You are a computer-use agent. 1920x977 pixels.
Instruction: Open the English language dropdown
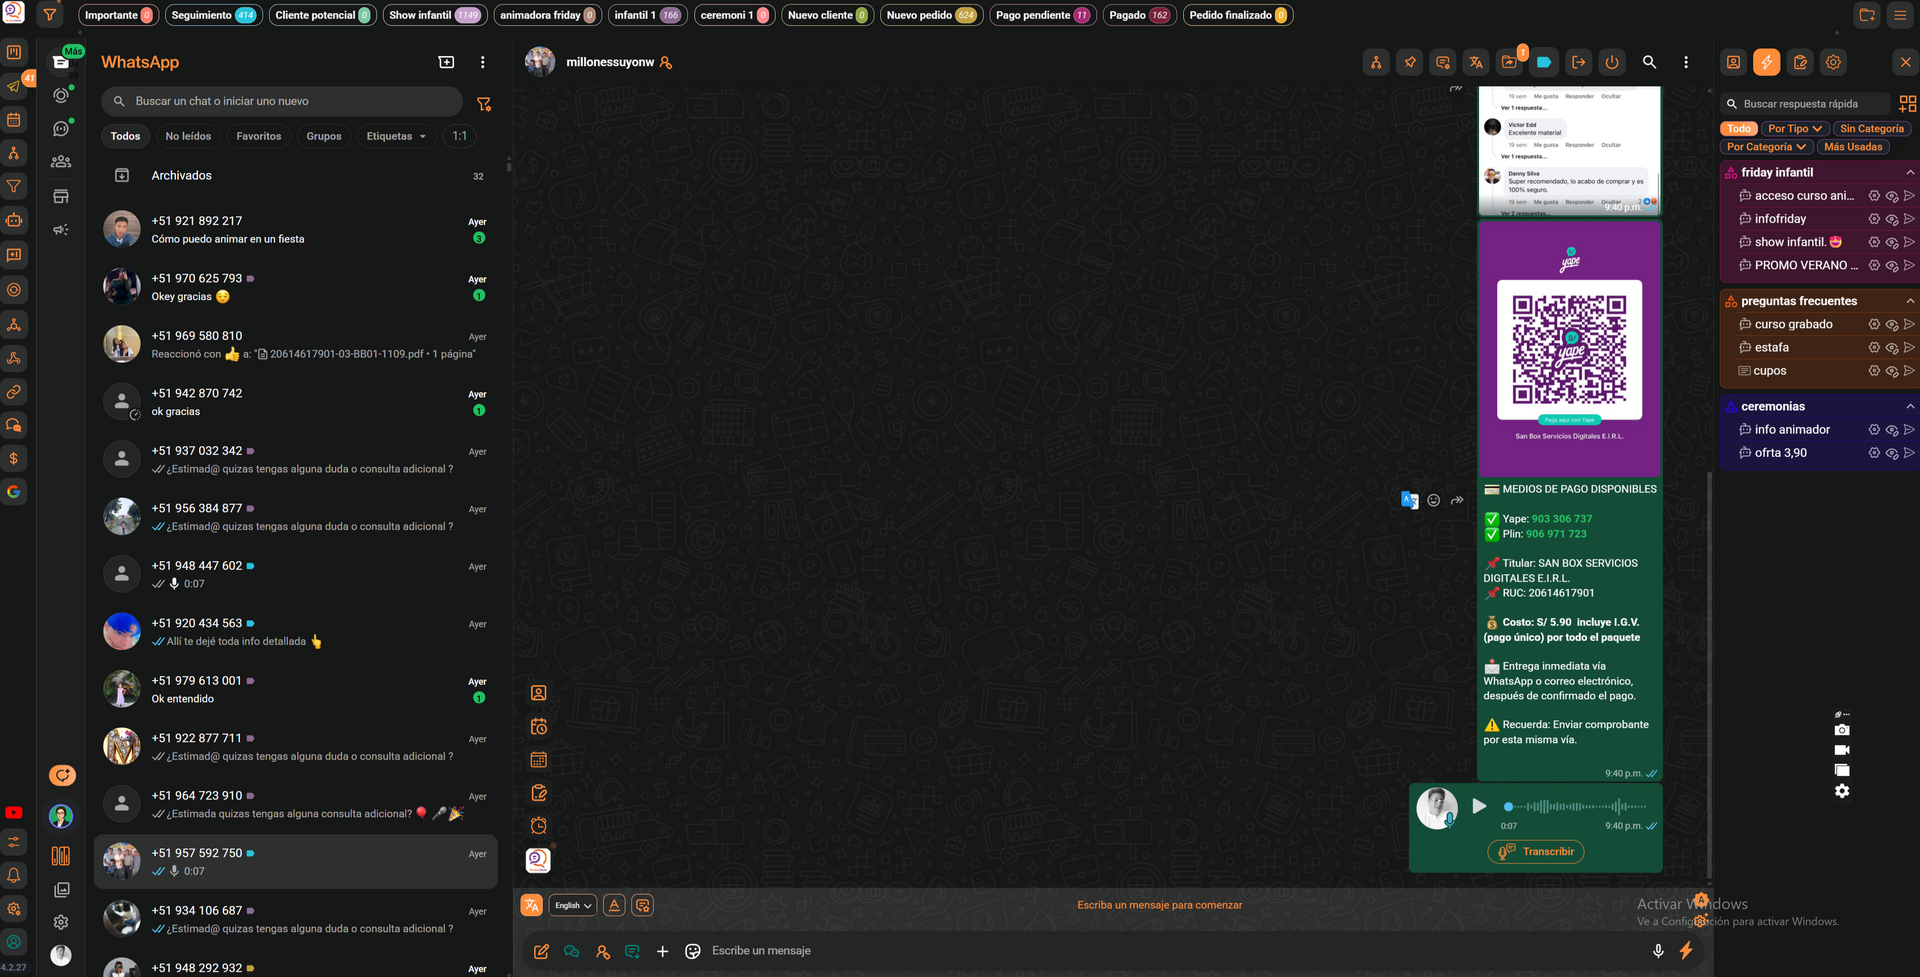pyautogui.click(x=572, y=905)
